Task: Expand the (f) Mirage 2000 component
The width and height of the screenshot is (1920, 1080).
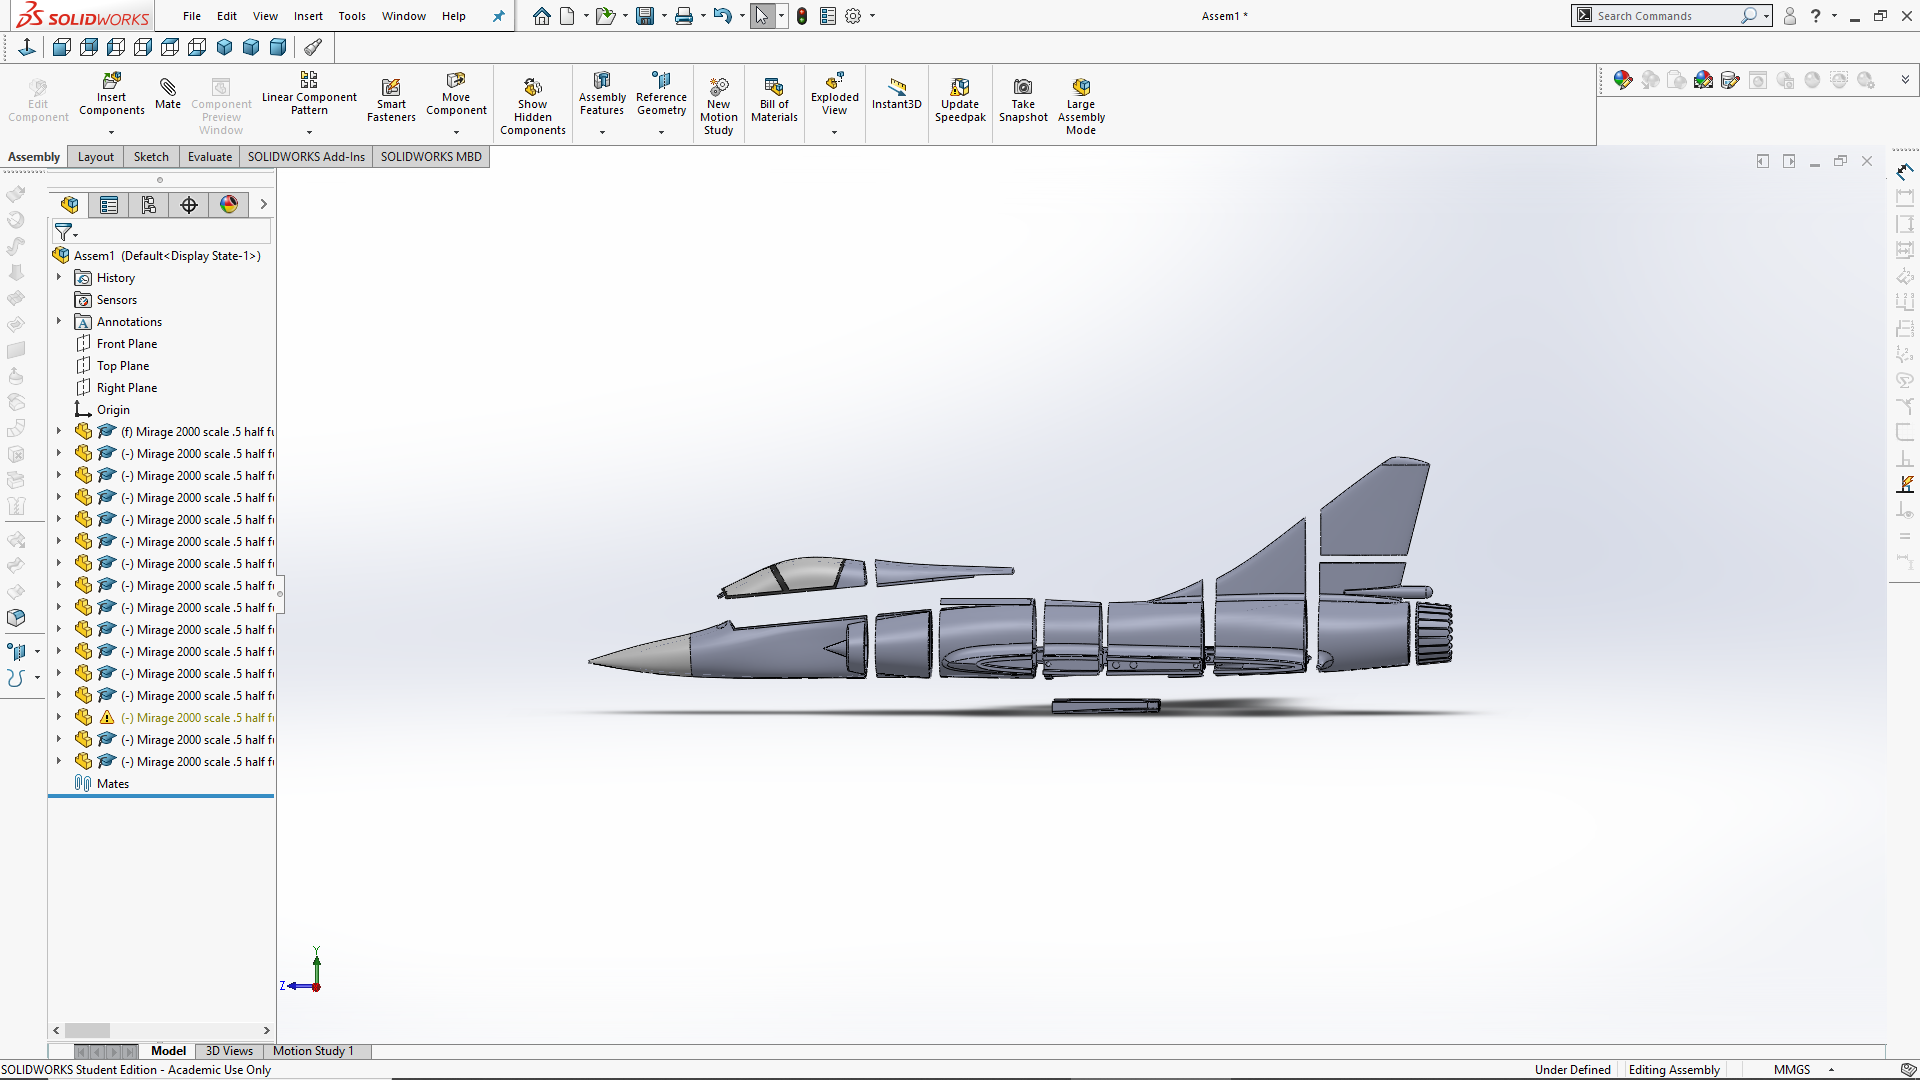Action: tap(59, 432)
